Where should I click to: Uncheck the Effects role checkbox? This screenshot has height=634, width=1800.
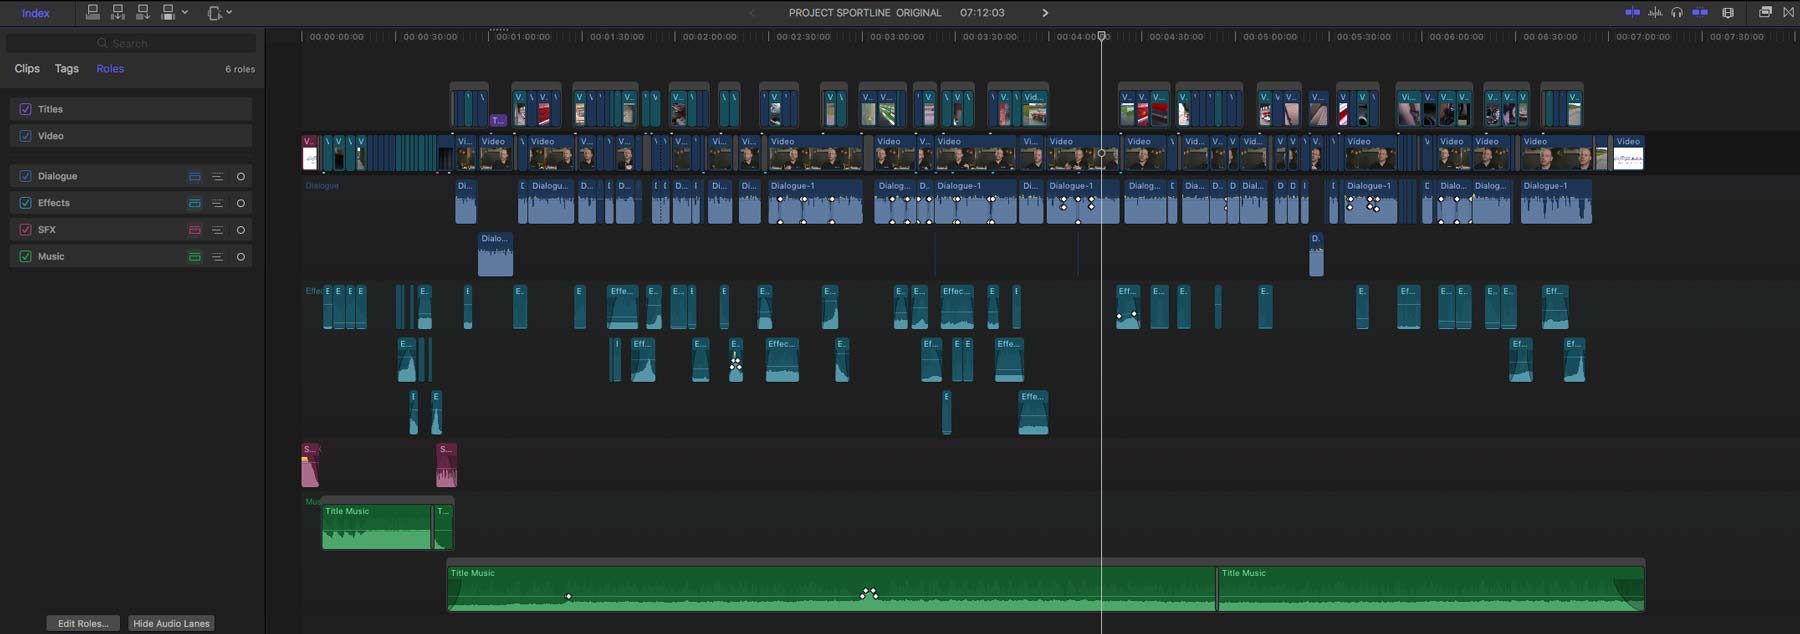[25, 203]
